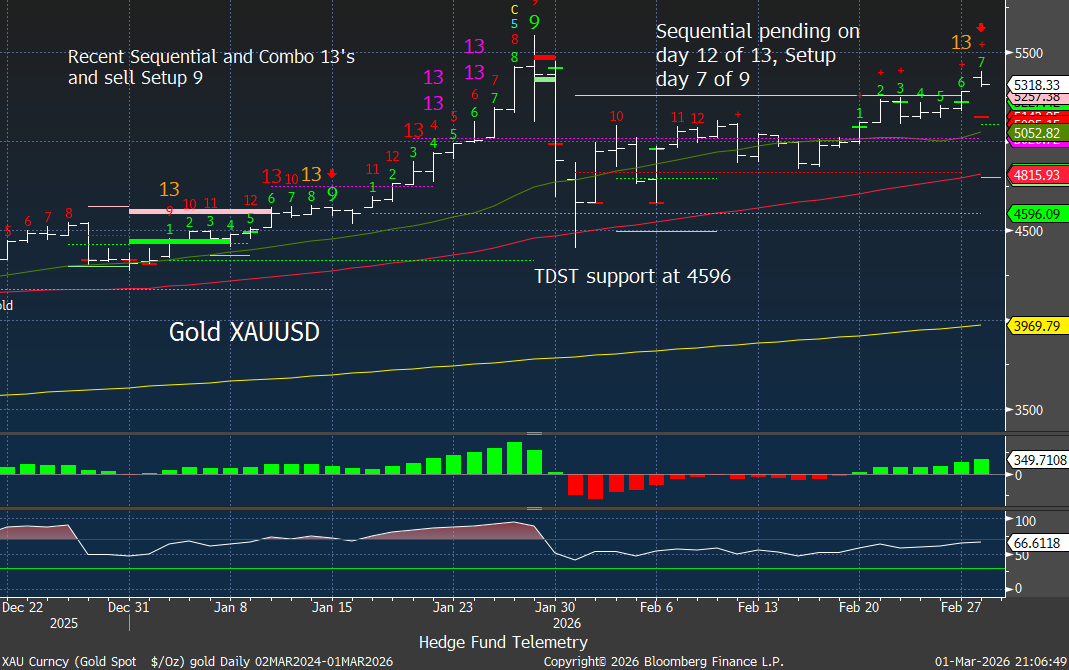Select the Gold XAUUSD chart title text

coord(244,332)
